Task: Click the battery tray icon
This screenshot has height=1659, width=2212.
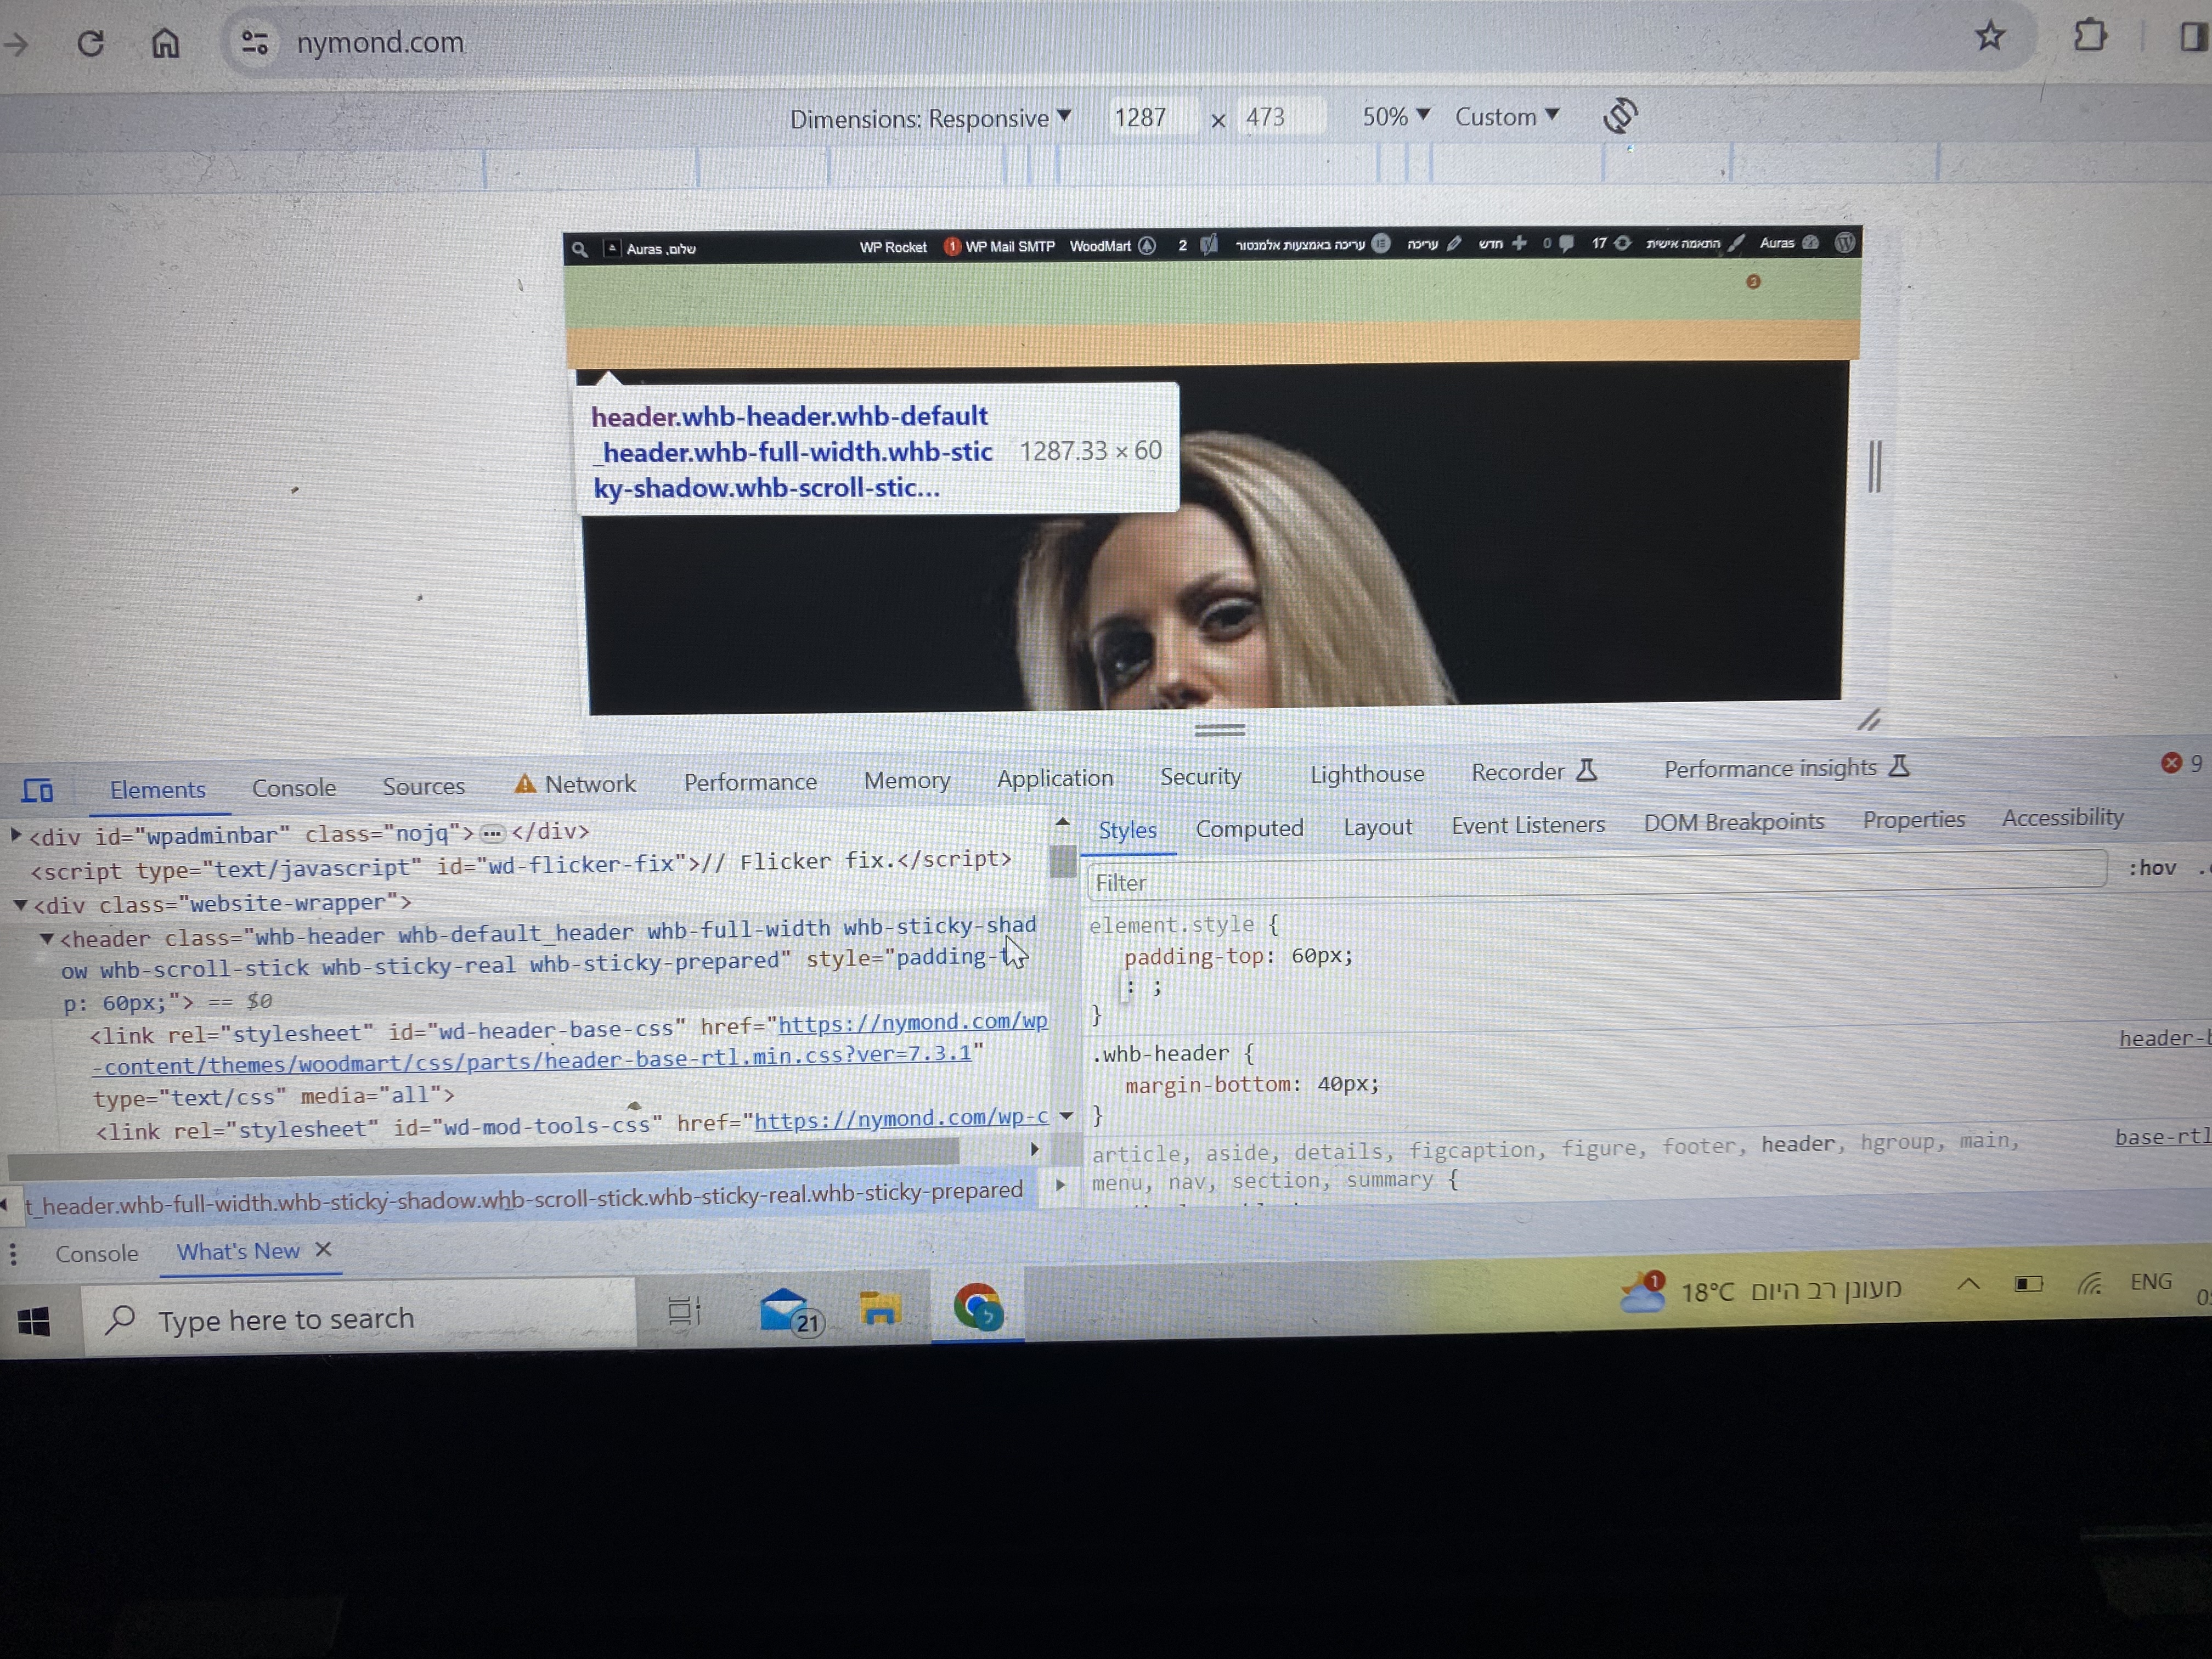Action: [2029, 1284]
